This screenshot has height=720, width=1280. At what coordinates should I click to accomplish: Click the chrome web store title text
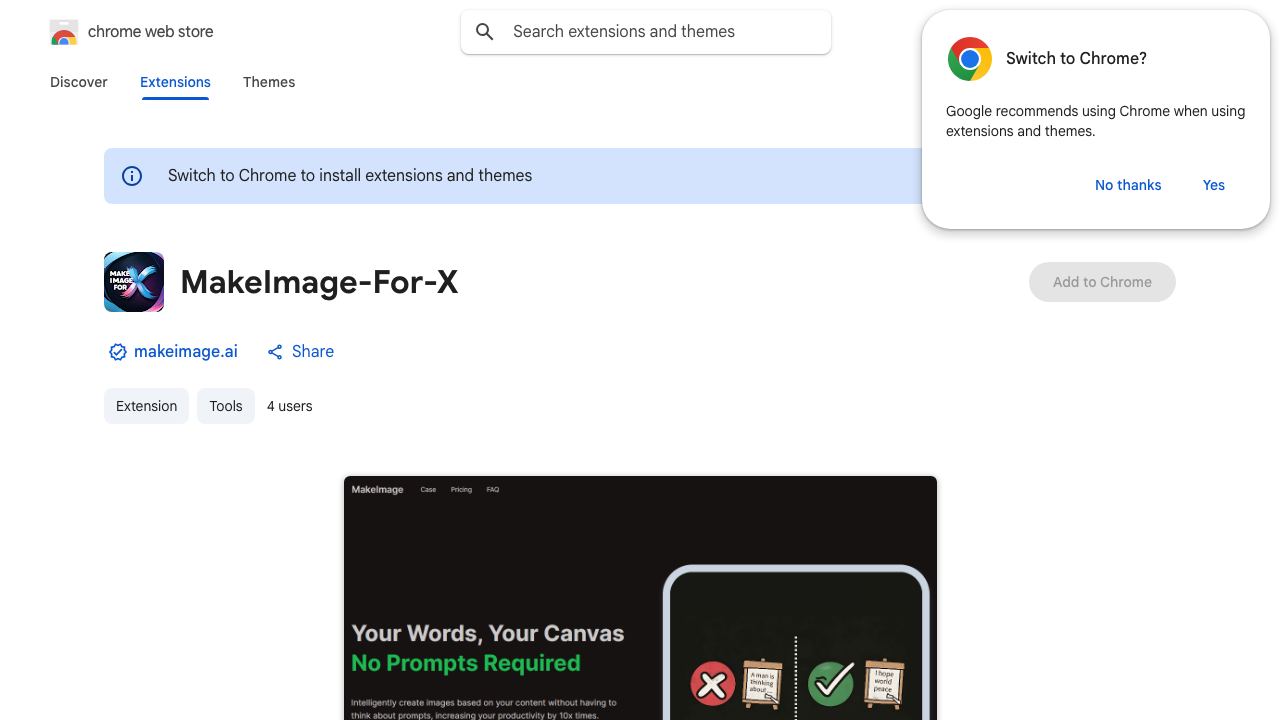(x=151, y=32)
